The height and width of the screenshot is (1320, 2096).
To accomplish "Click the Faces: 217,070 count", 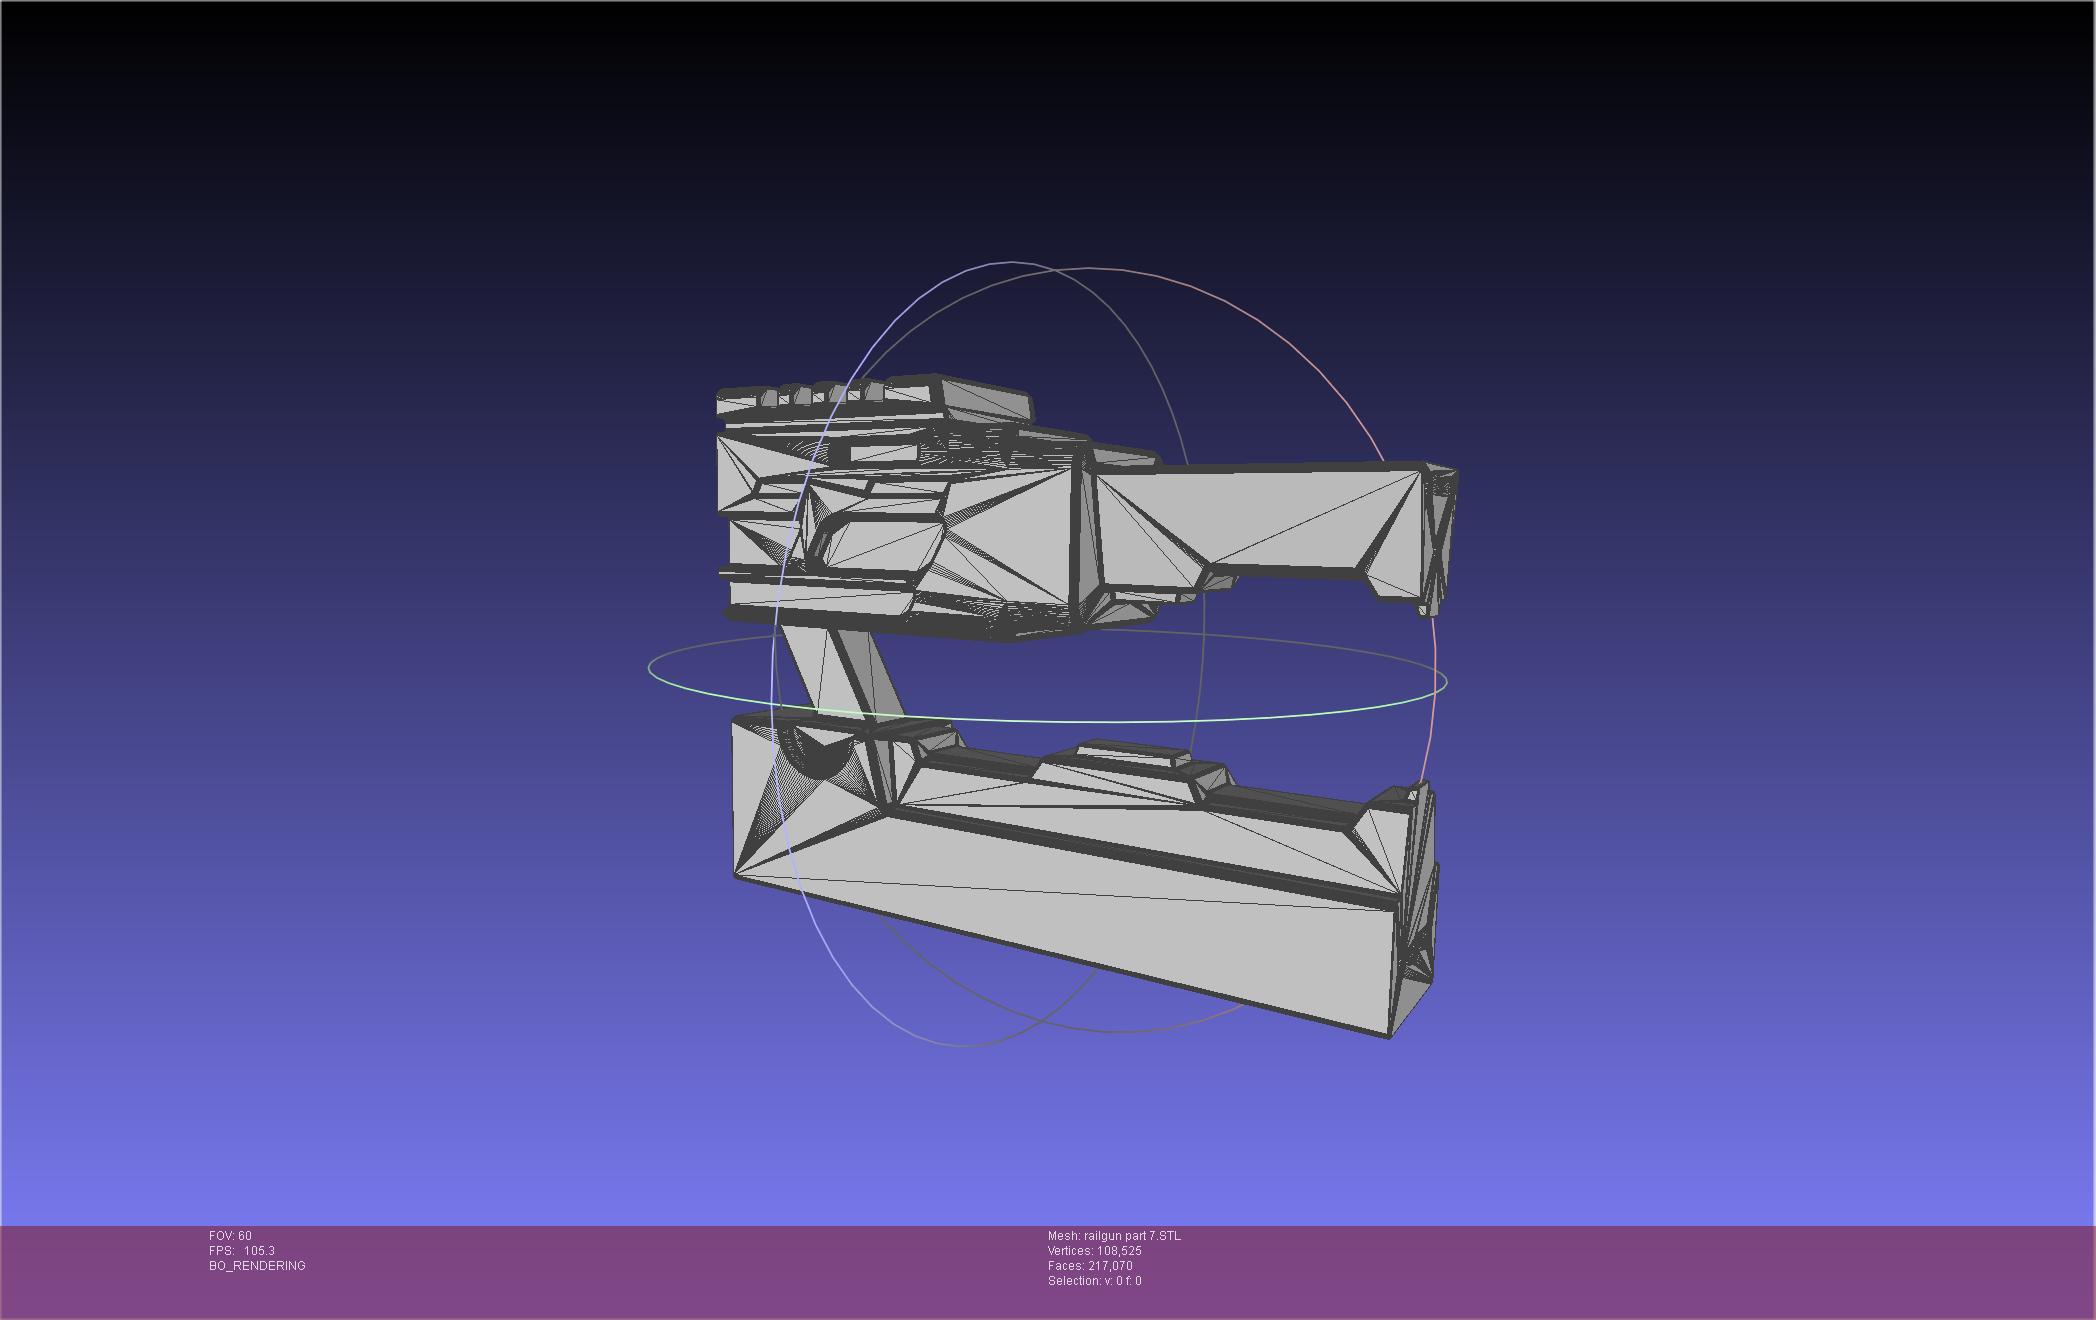I will [x=1090, y=1266].
